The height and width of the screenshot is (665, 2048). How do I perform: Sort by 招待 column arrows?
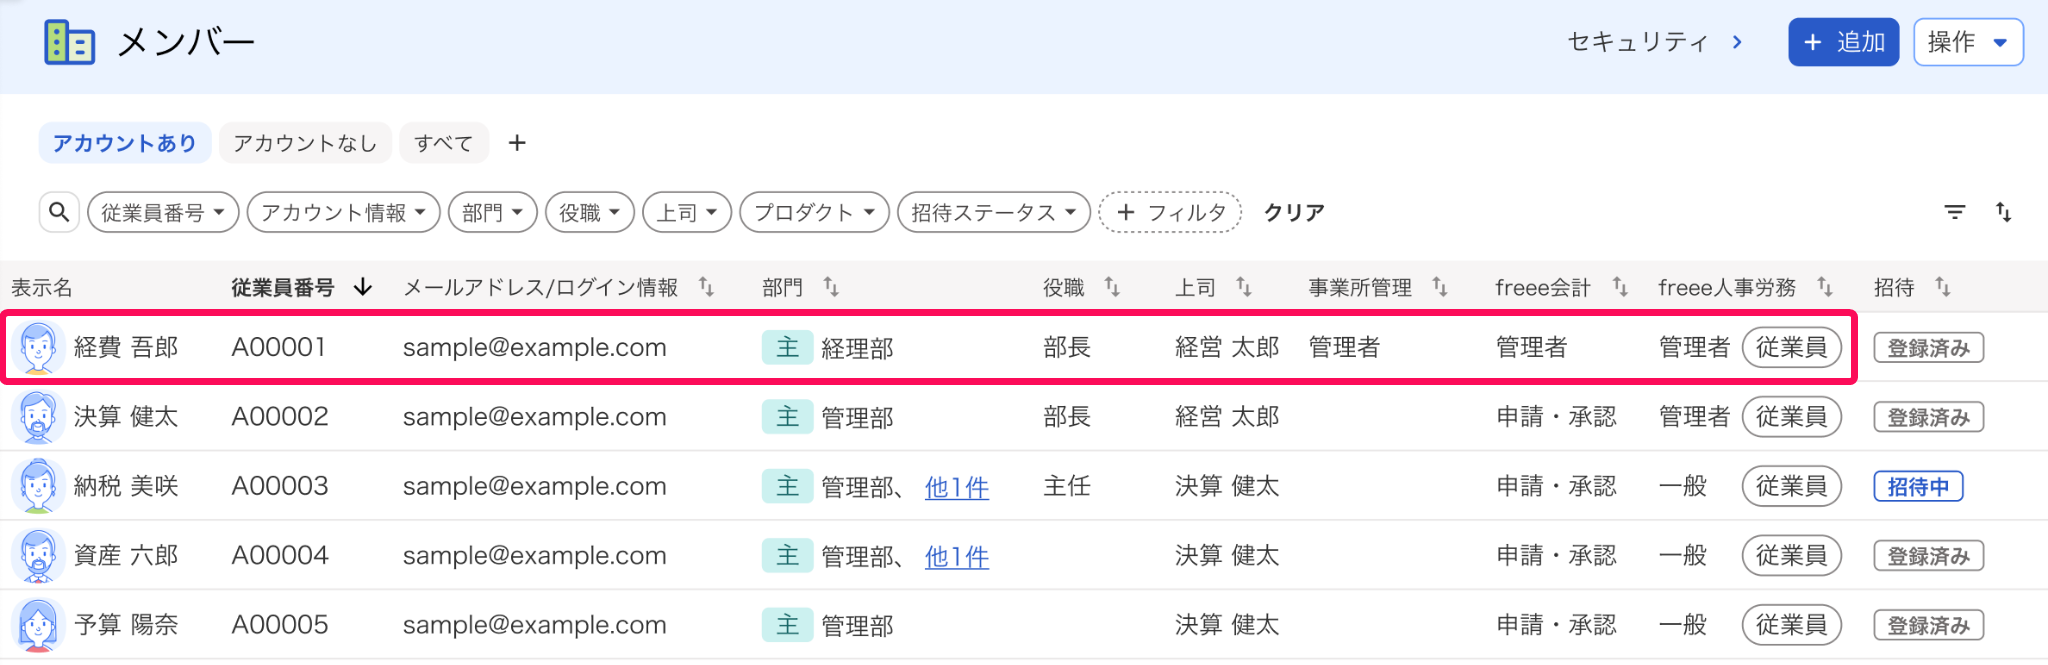1942,287
